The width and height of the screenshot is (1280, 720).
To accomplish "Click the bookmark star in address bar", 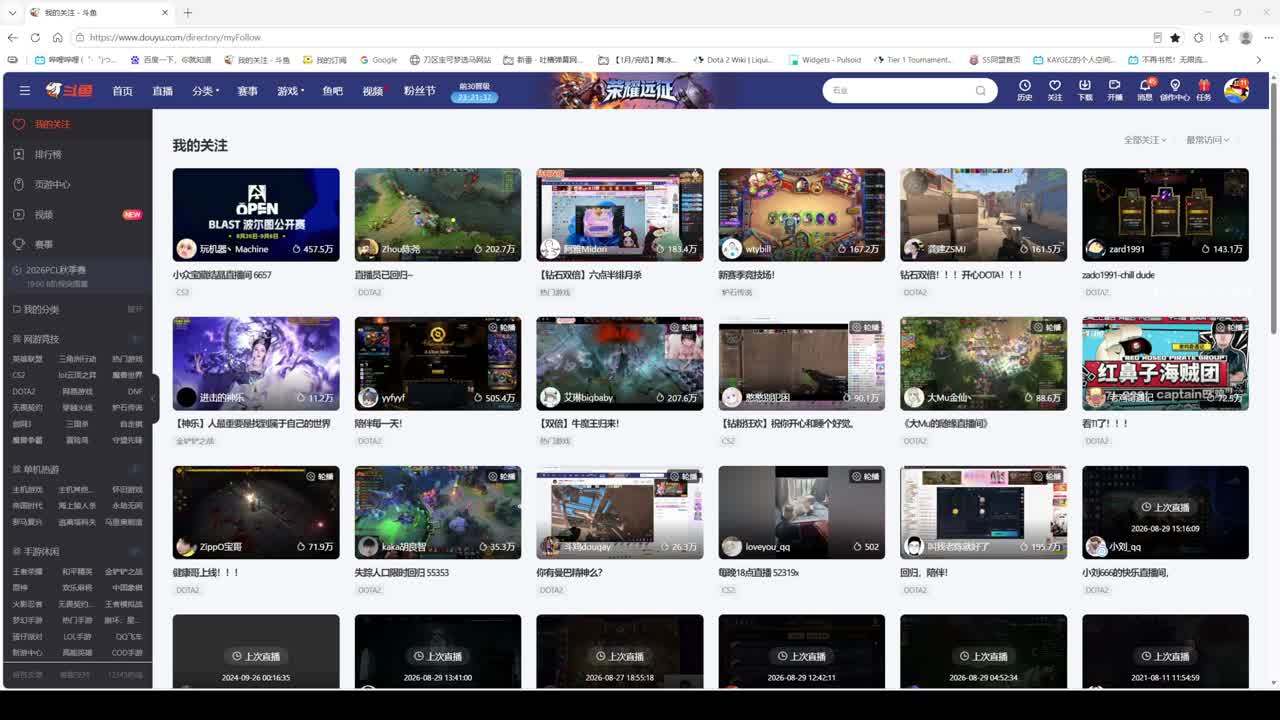I will (x=1175, y=37).
